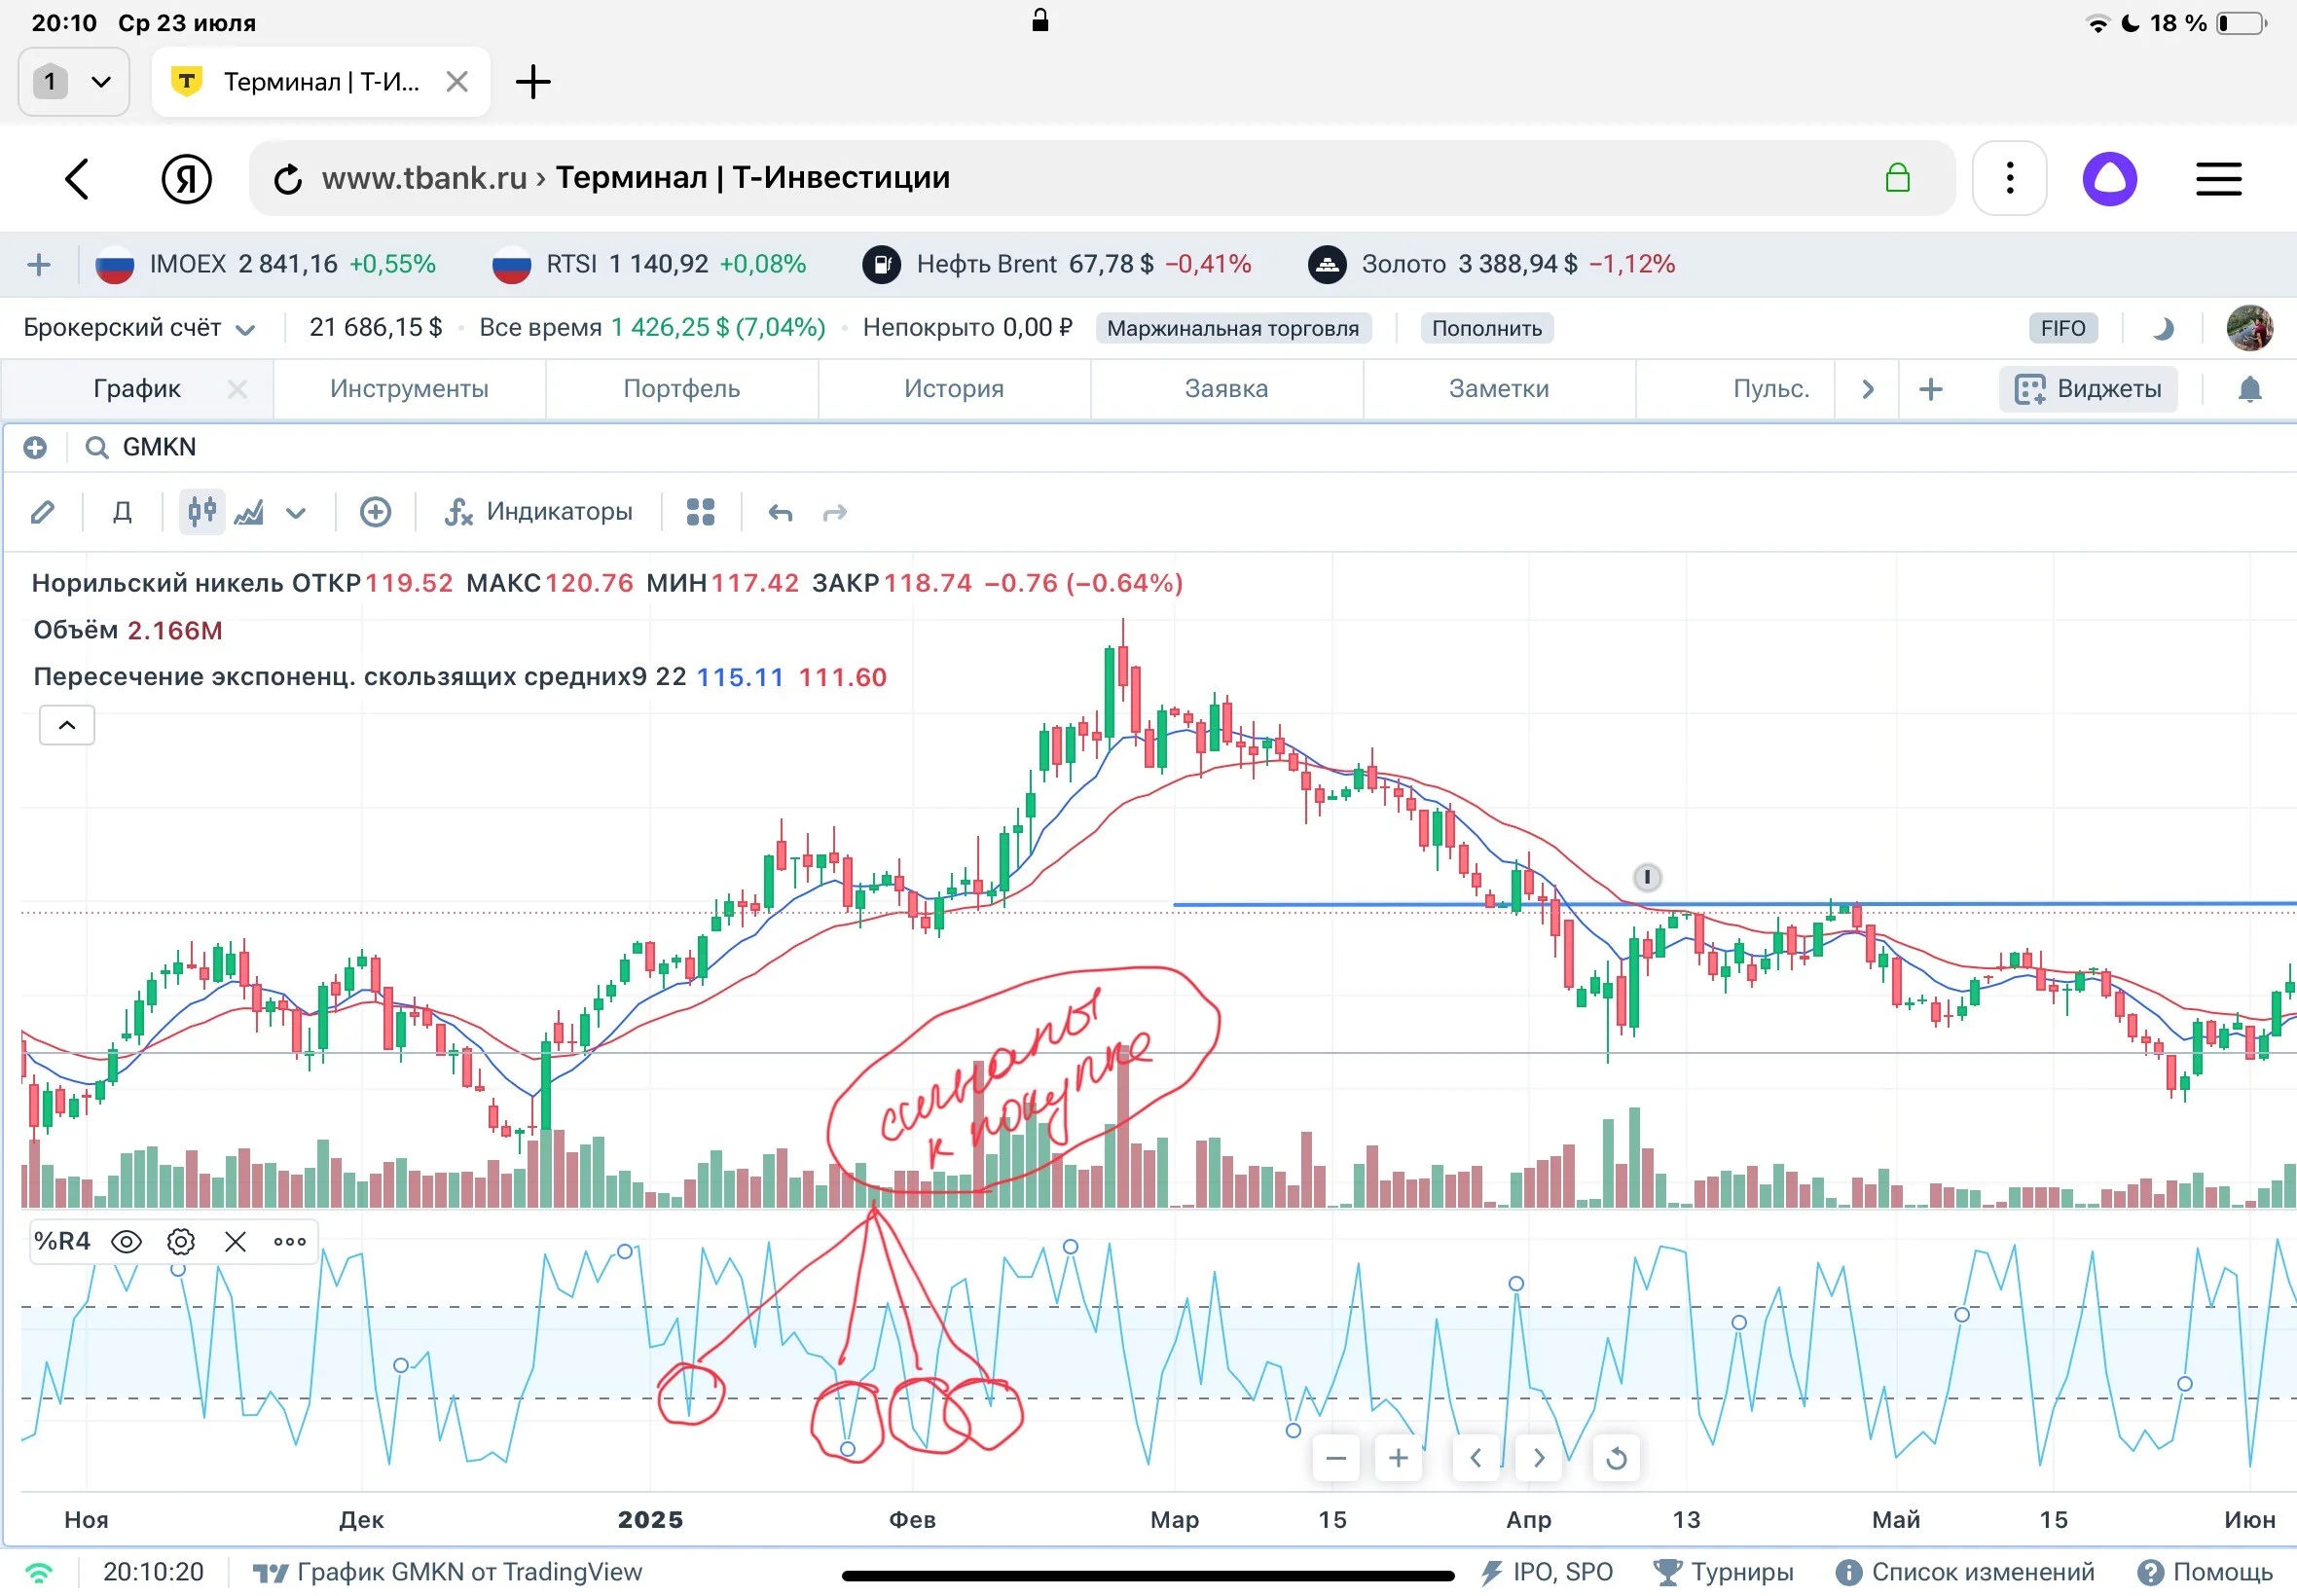Screen dimensions: 2297x1596
Task: Undo the last chart action
Action: (x=780, y=513)
